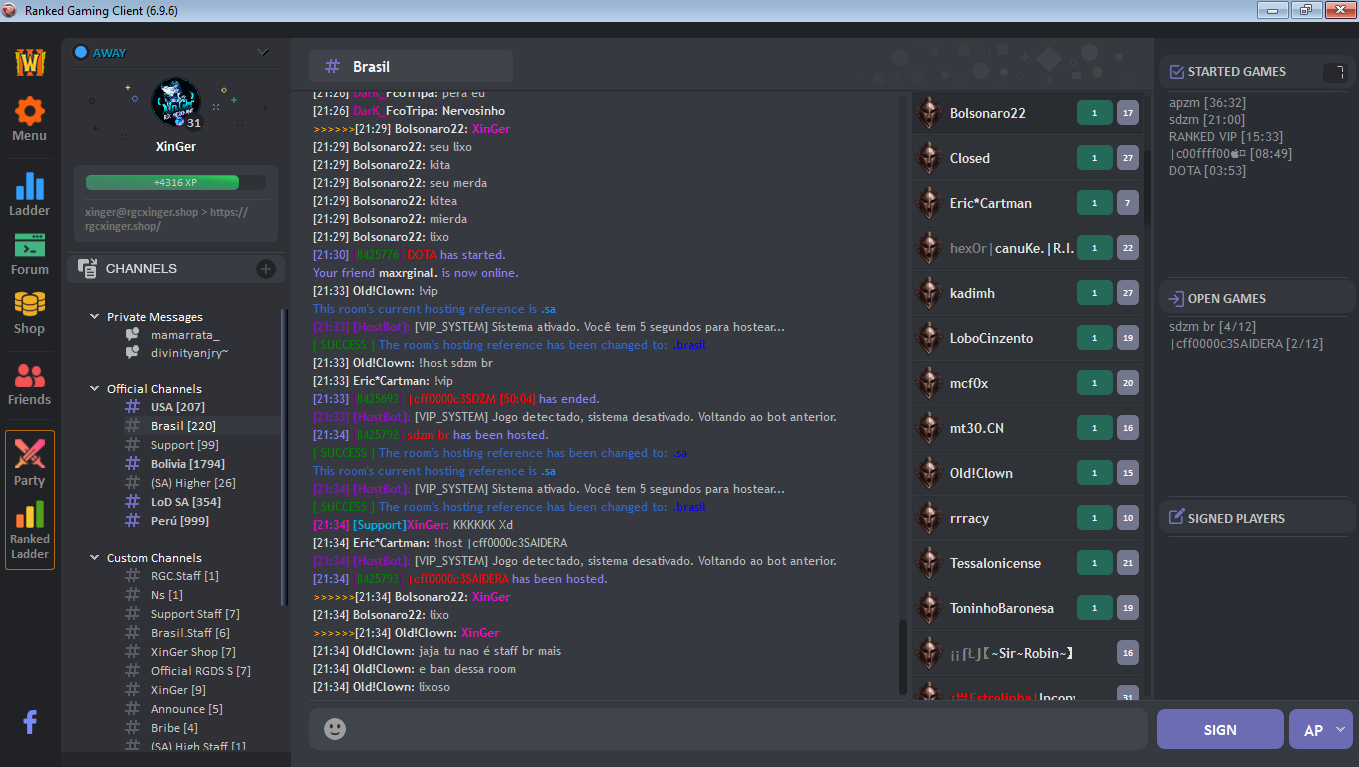Viewport: 1359px width, 767px height.
Task: Open the Forum icon
Action: 30,245
